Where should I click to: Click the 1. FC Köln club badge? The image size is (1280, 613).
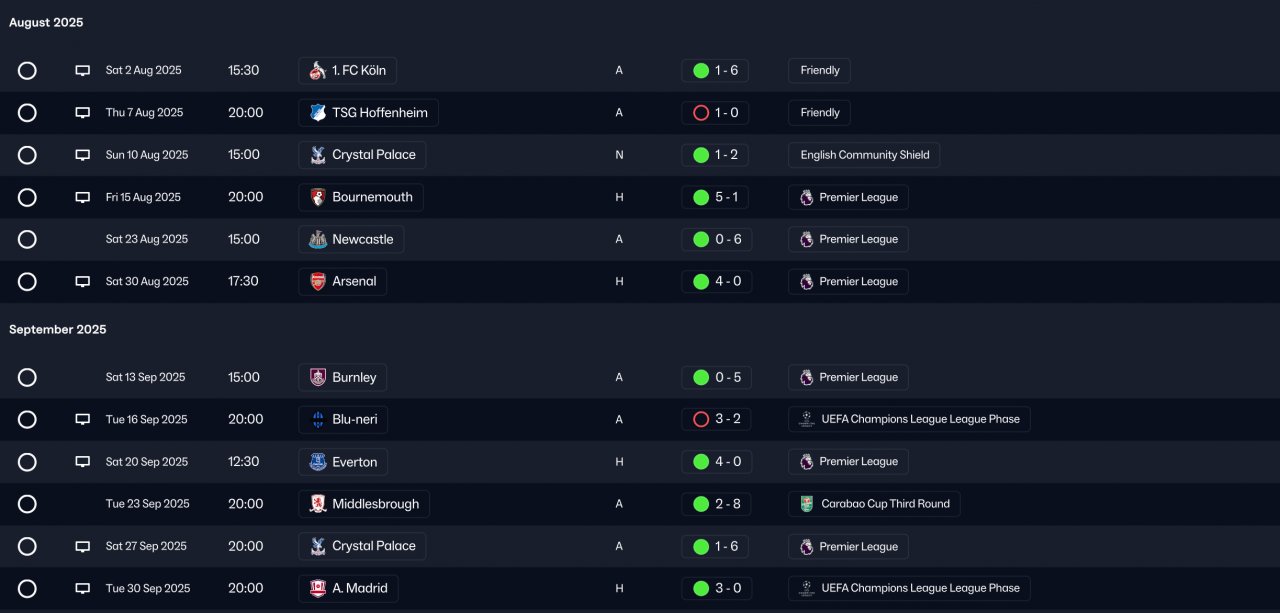point(318,71)
